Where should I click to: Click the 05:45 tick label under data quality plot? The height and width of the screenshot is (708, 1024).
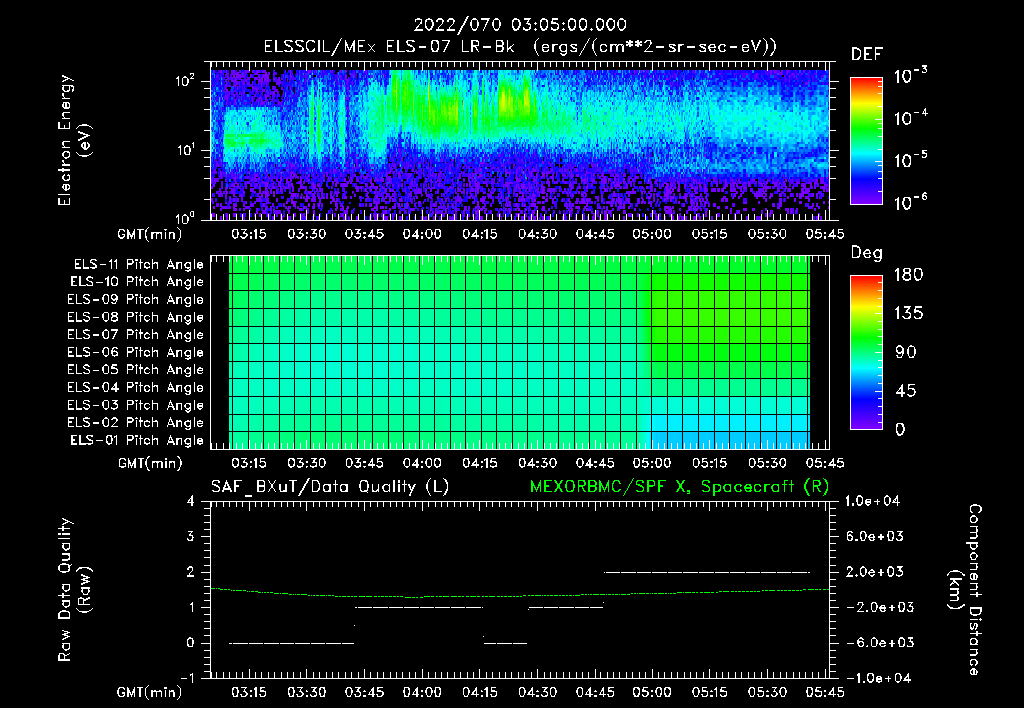point(824,692)
